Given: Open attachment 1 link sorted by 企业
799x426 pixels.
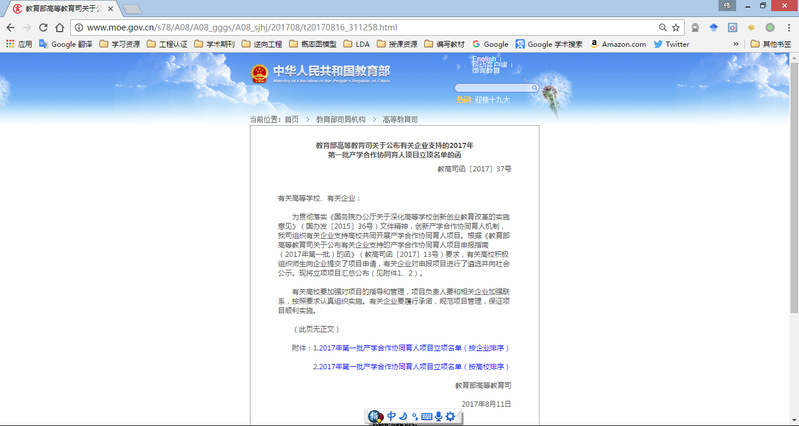Looking at the screenshot, I should 410,347.
